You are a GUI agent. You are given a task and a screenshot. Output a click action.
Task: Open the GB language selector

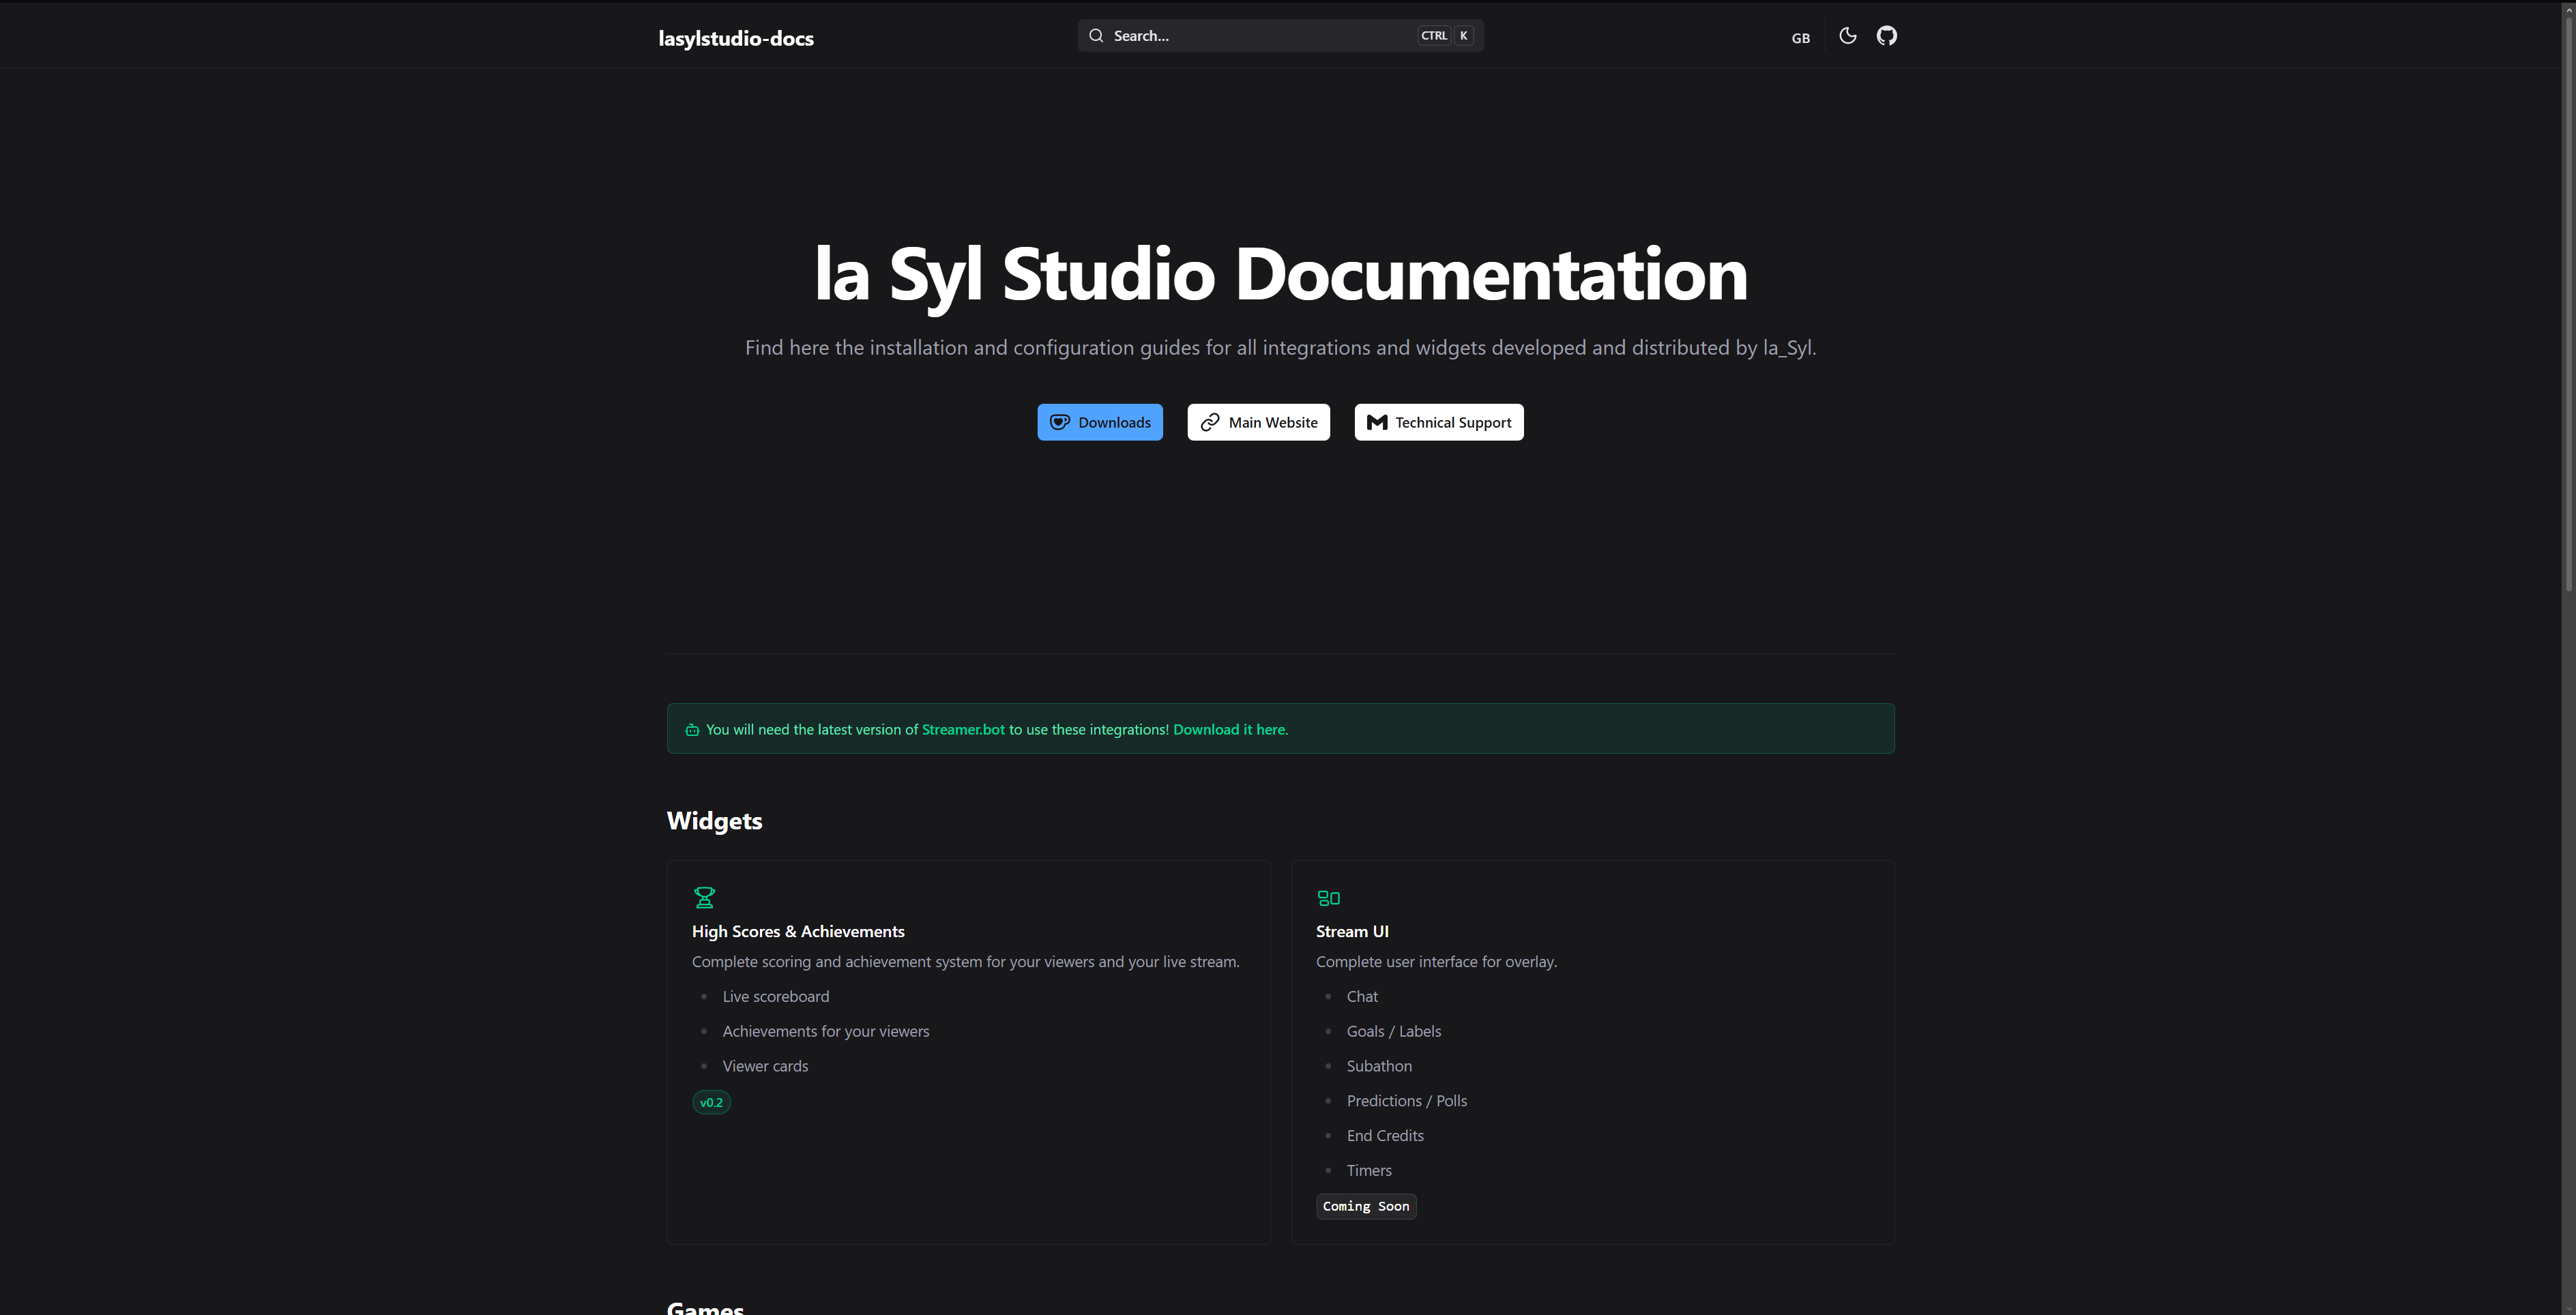tap(1800, 37)
